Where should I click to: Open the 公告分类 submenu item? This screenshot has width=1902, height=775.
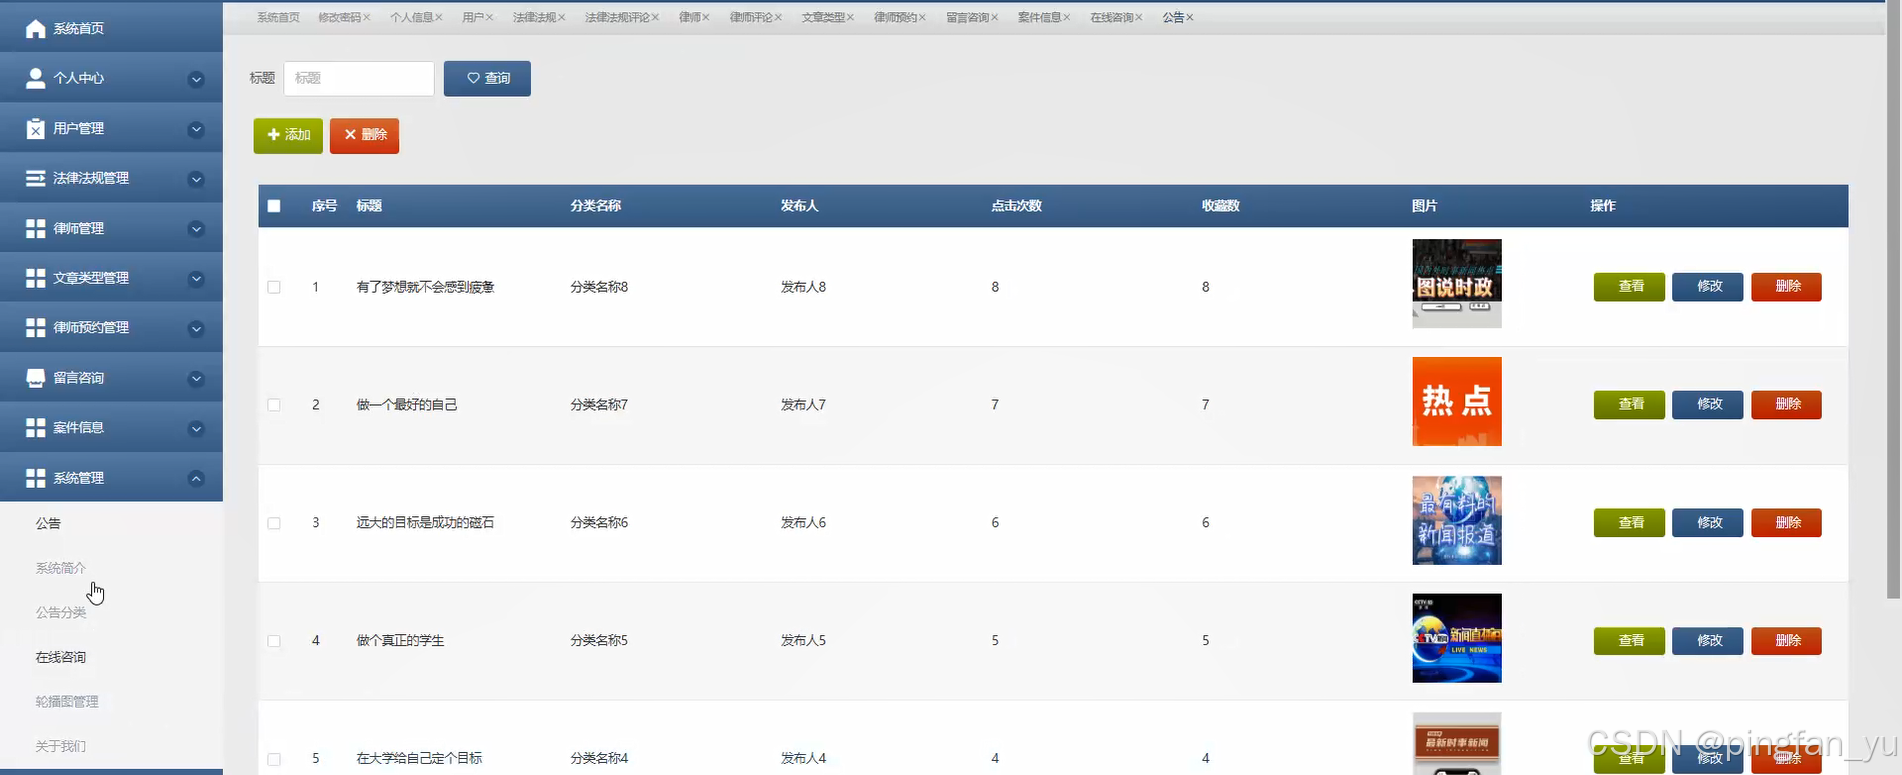click(61, 612)
